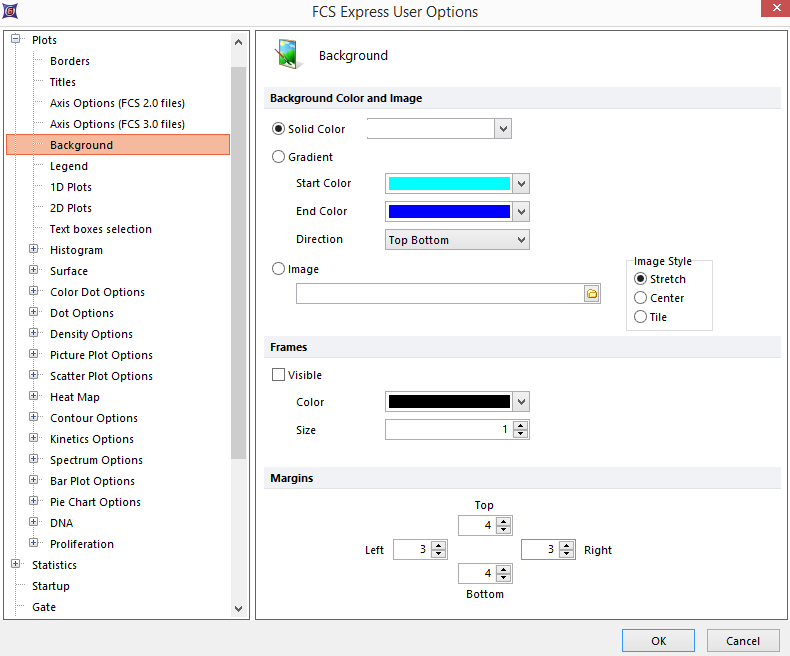
Task: Click the Image file path input field
Action: [x=439, y=294]
